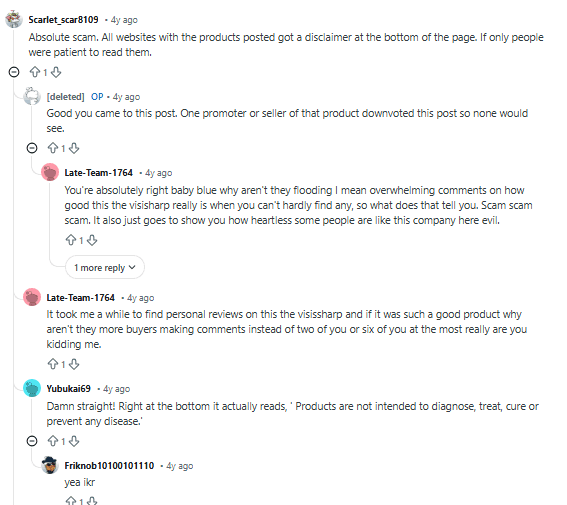Screen dimensions: 567x505
Task: Click Scarlet_scar8109's avatar picture
Action: tap(14, 19)
